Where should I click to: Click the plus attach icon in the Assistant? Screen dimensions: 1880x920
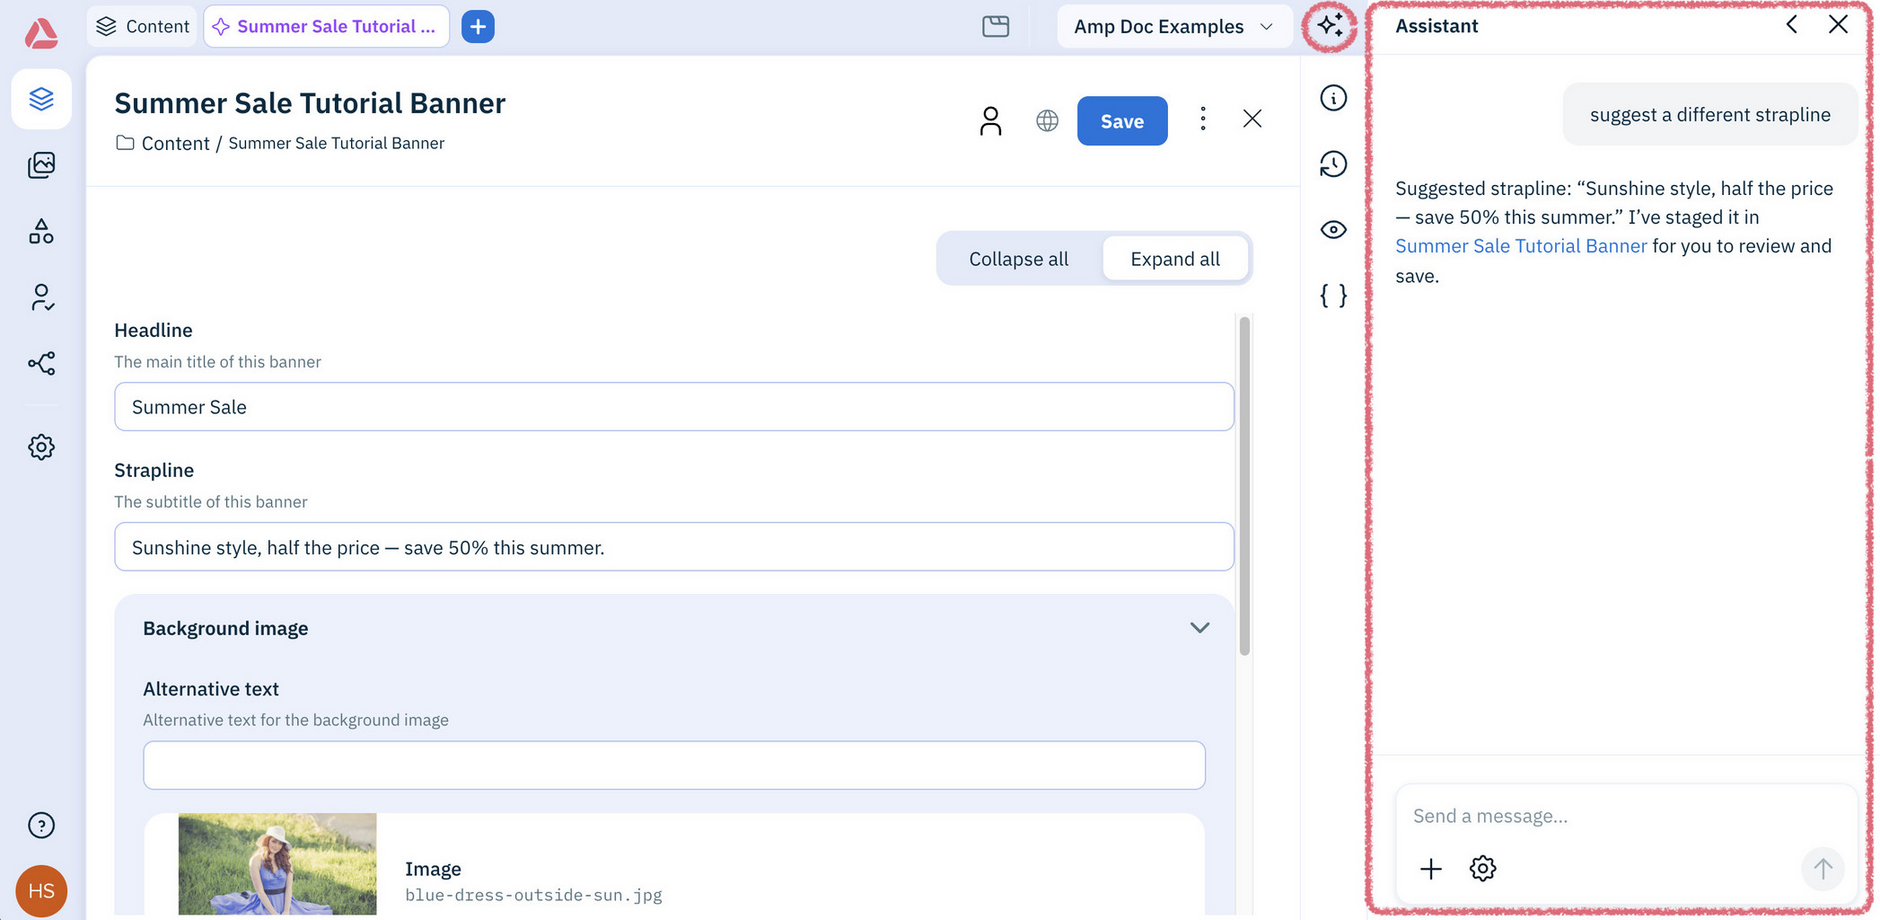coord(1431,869)
